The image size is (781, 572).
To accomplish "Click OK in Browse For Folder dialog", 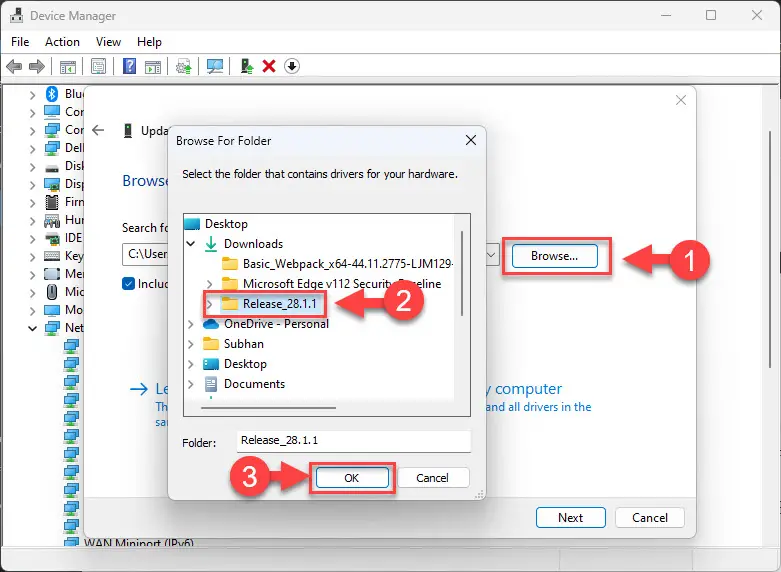I will tap(352, 478).
